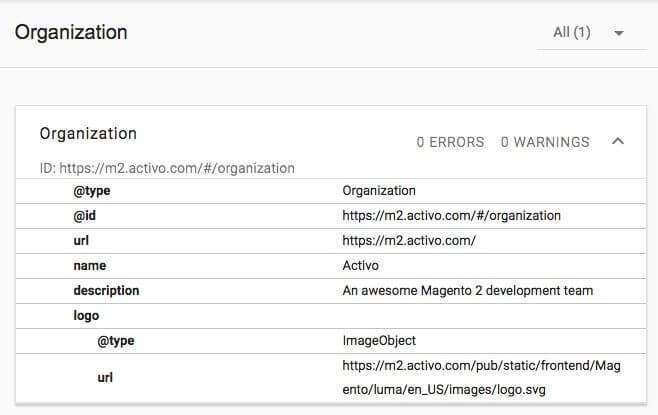Image resolution: width=658 pixels, height=415 pixels.
Task: Select the Organization page heading
Action: (71, 32)
